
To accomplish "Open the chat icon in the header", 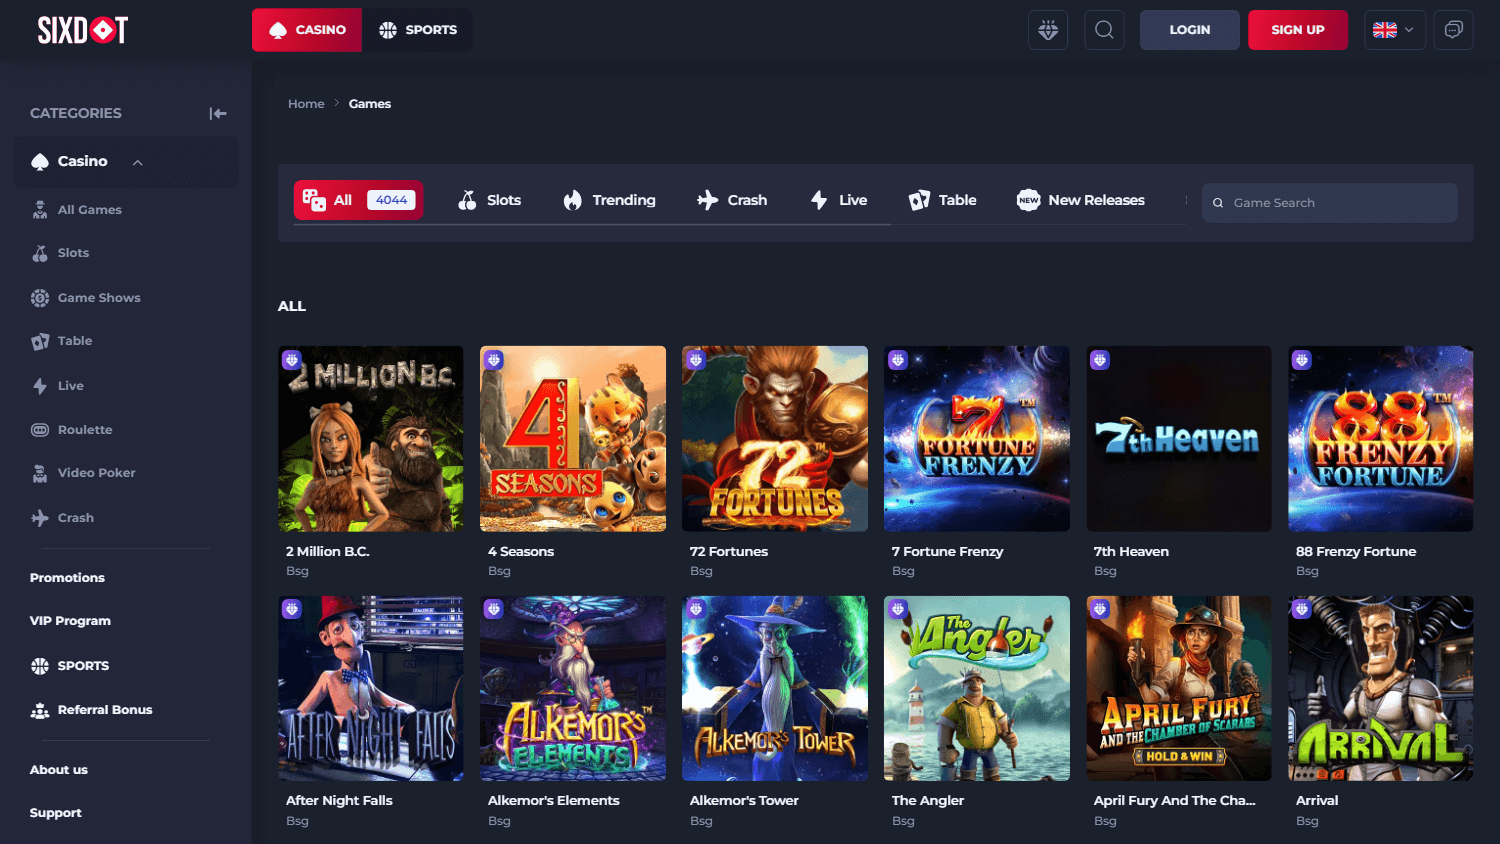I will pyautogui.click(x=1454, y=30).
